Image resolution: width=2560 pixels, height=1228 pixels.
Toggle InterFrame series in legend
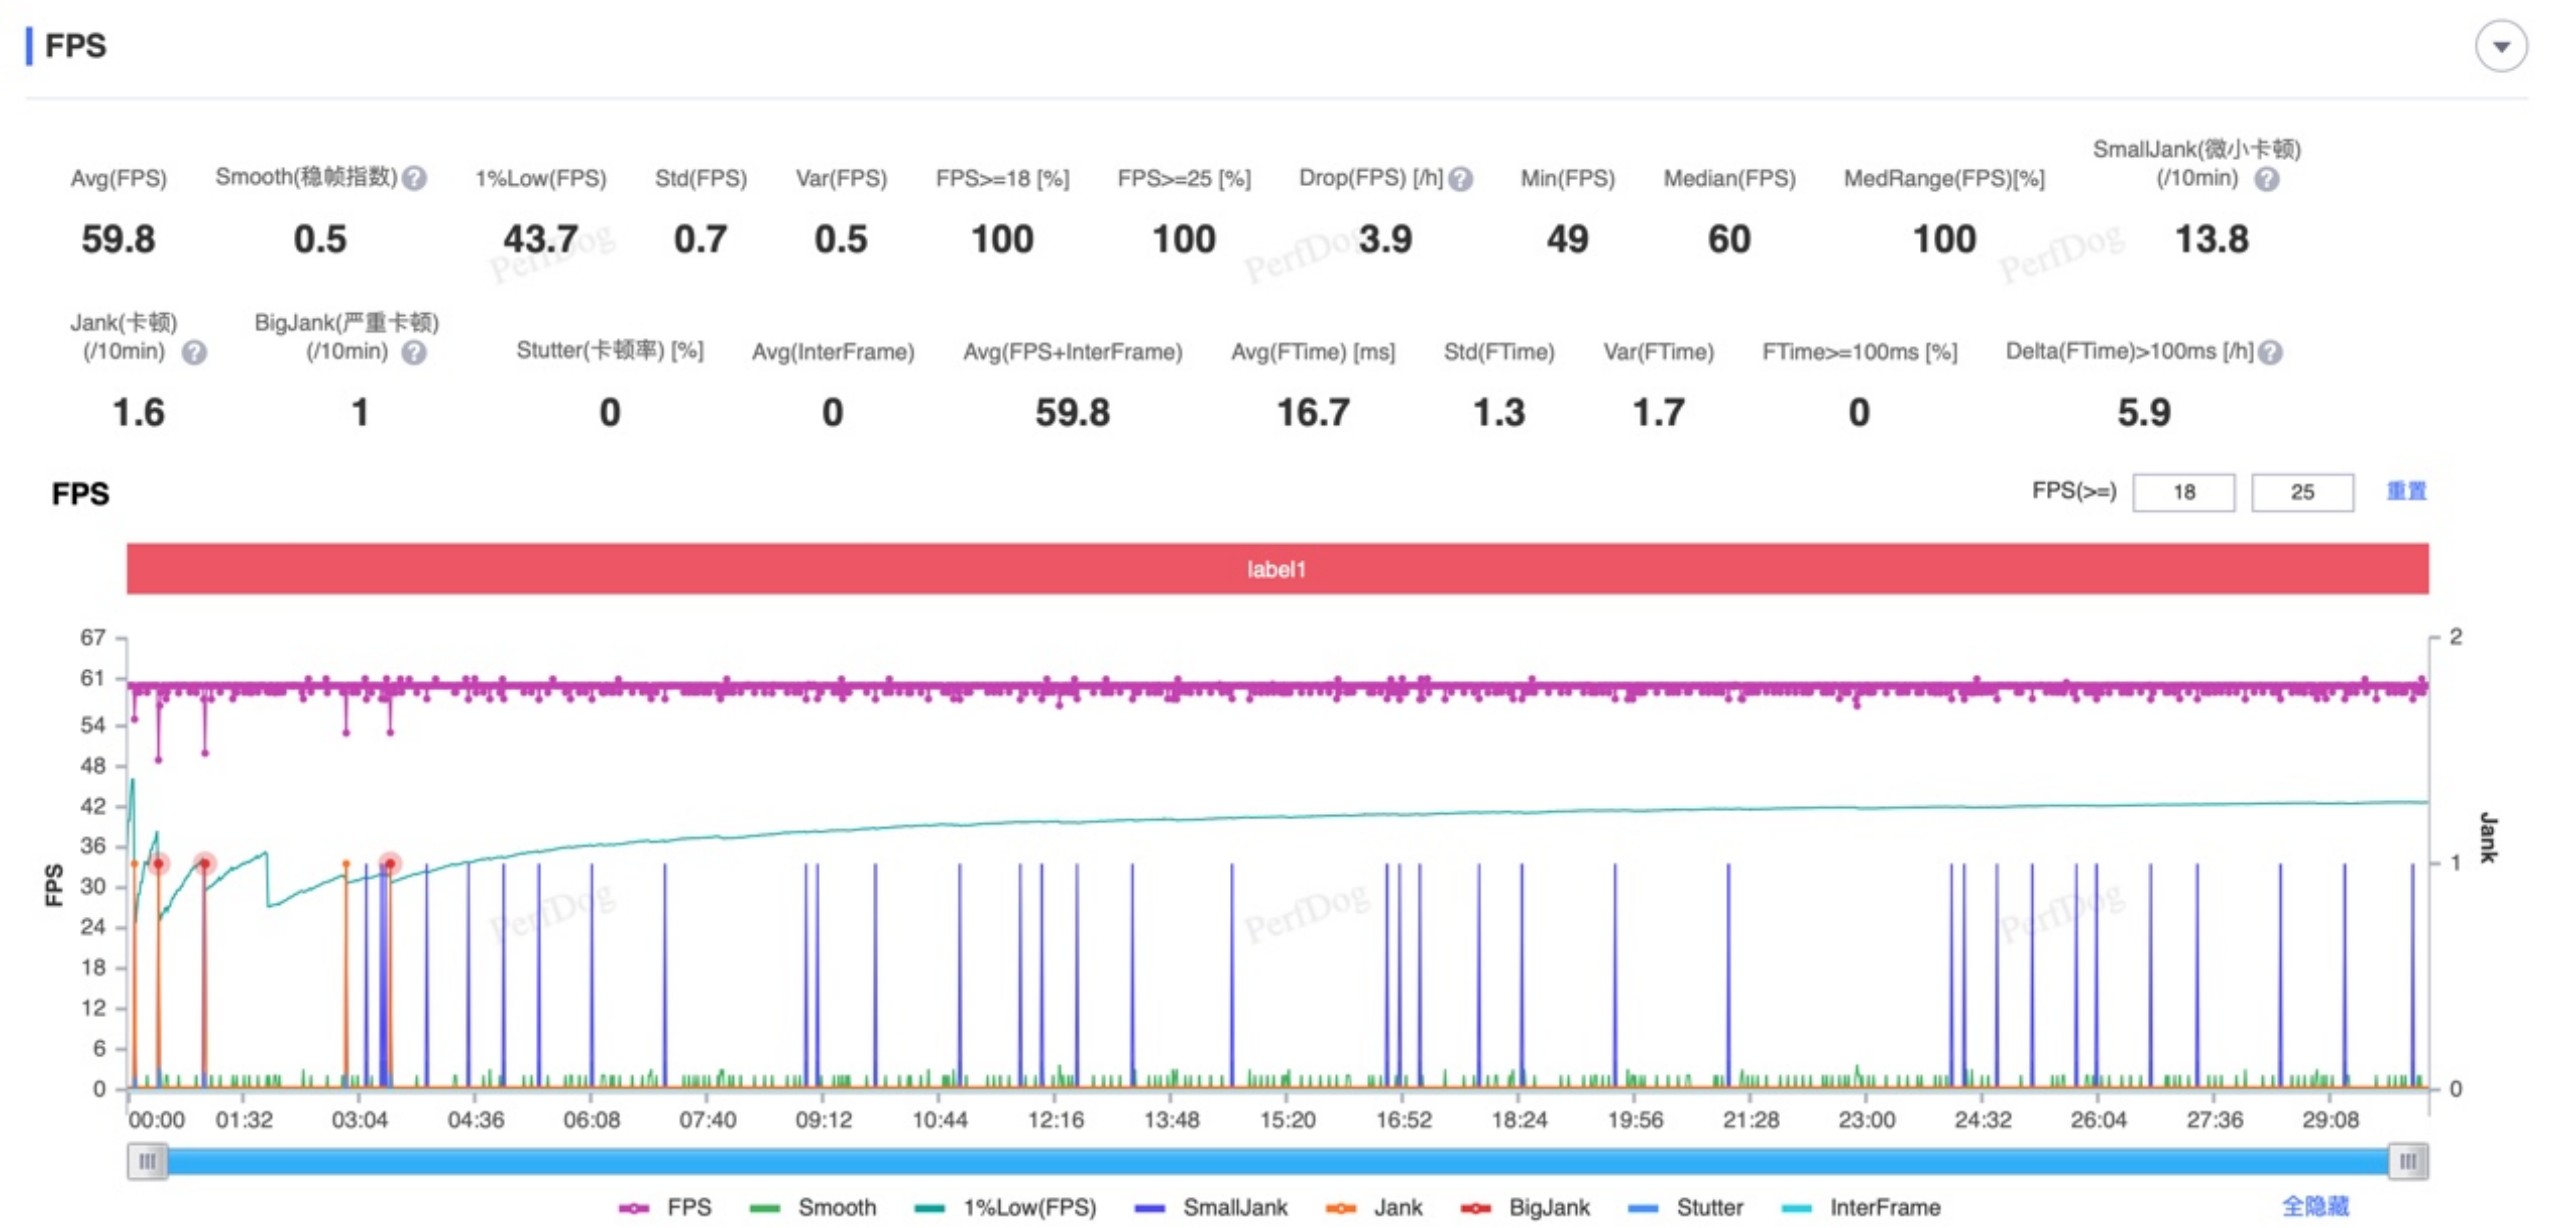pyautogui.click(x=1860, y=1207)
